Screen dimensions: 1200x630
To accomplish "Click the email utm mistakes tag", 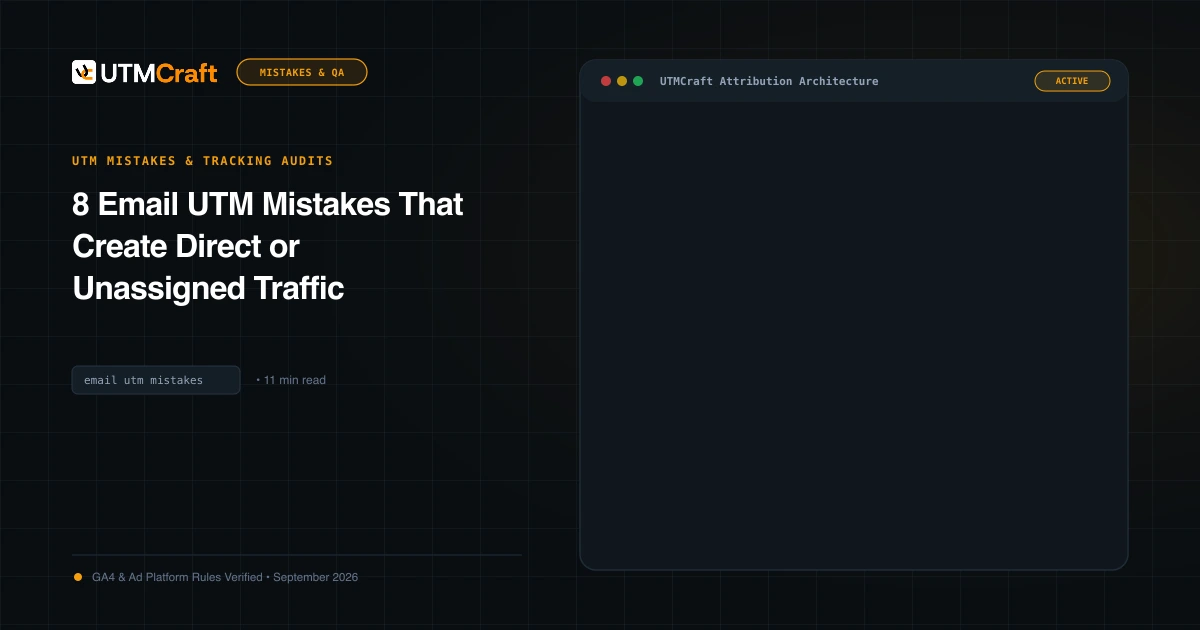I will click(x=156, y=380).
